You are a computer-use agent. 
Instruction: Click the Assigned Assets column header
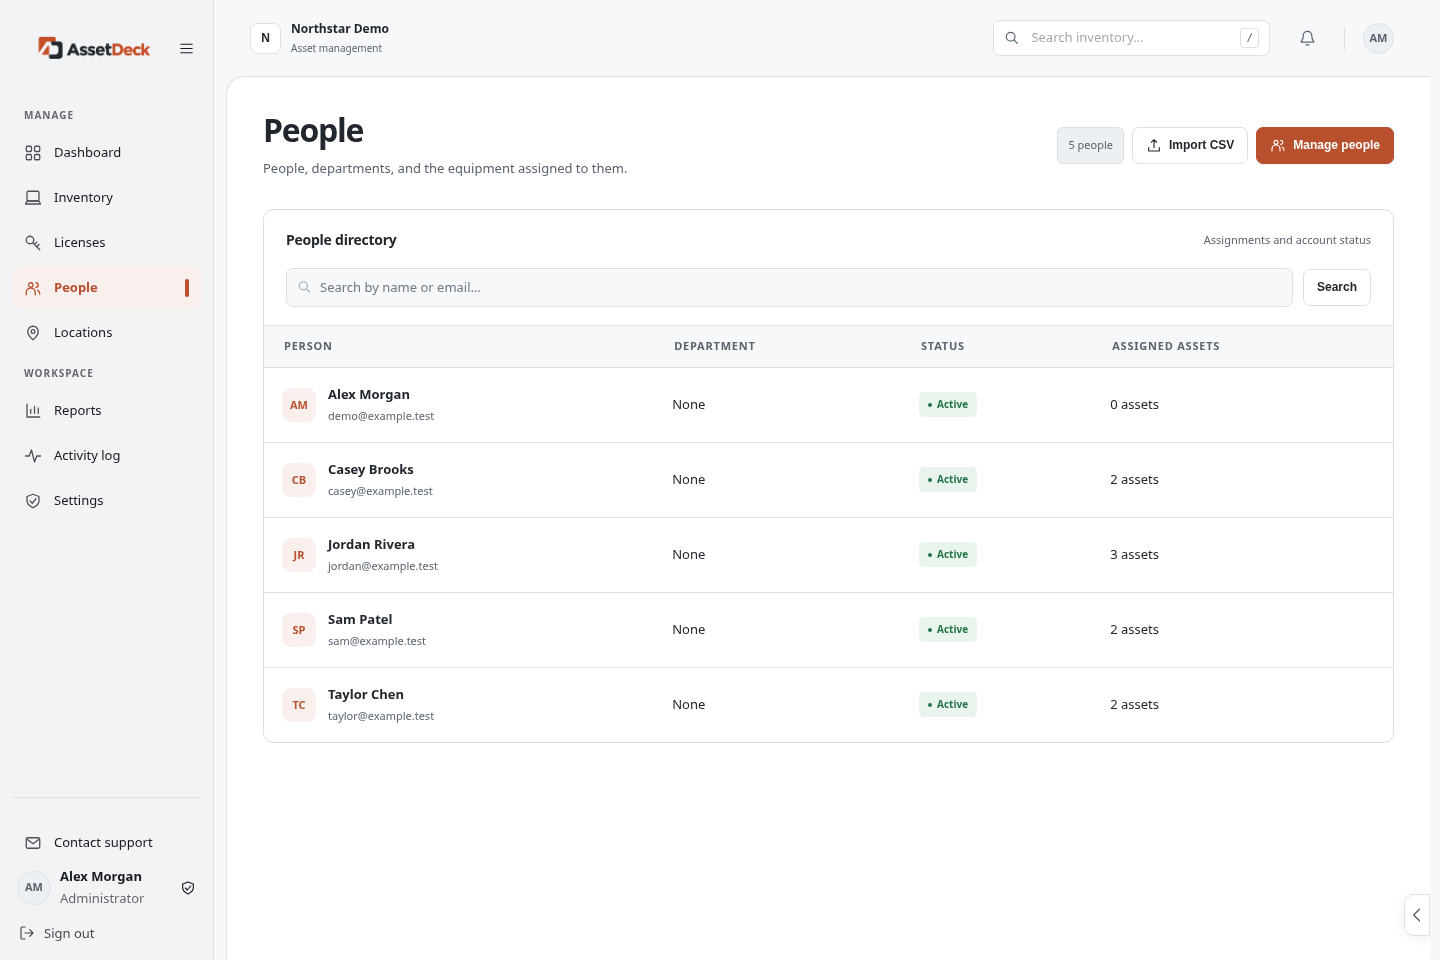pyautogui.click(x=1166, y=346)
